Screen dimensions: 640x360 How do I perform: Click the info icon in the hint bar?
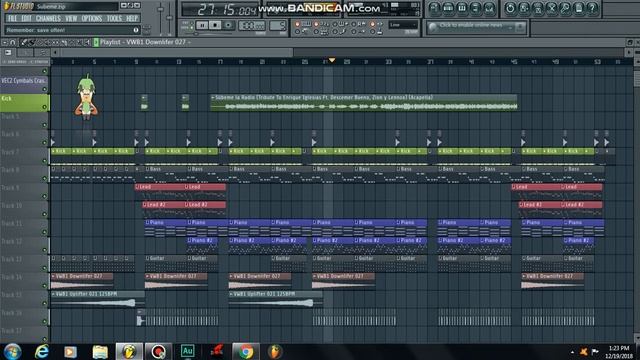(136, 30)
